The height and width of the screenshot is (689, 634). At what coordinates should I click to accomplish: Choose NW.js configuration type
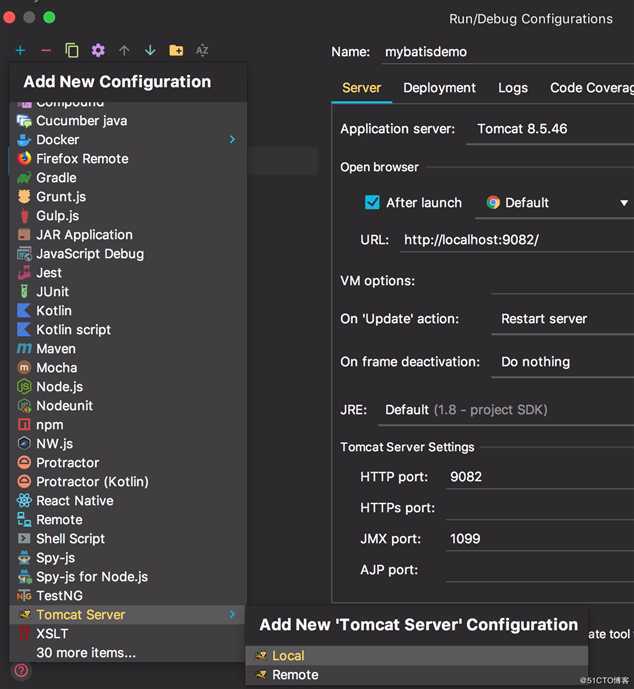(127, 443)
